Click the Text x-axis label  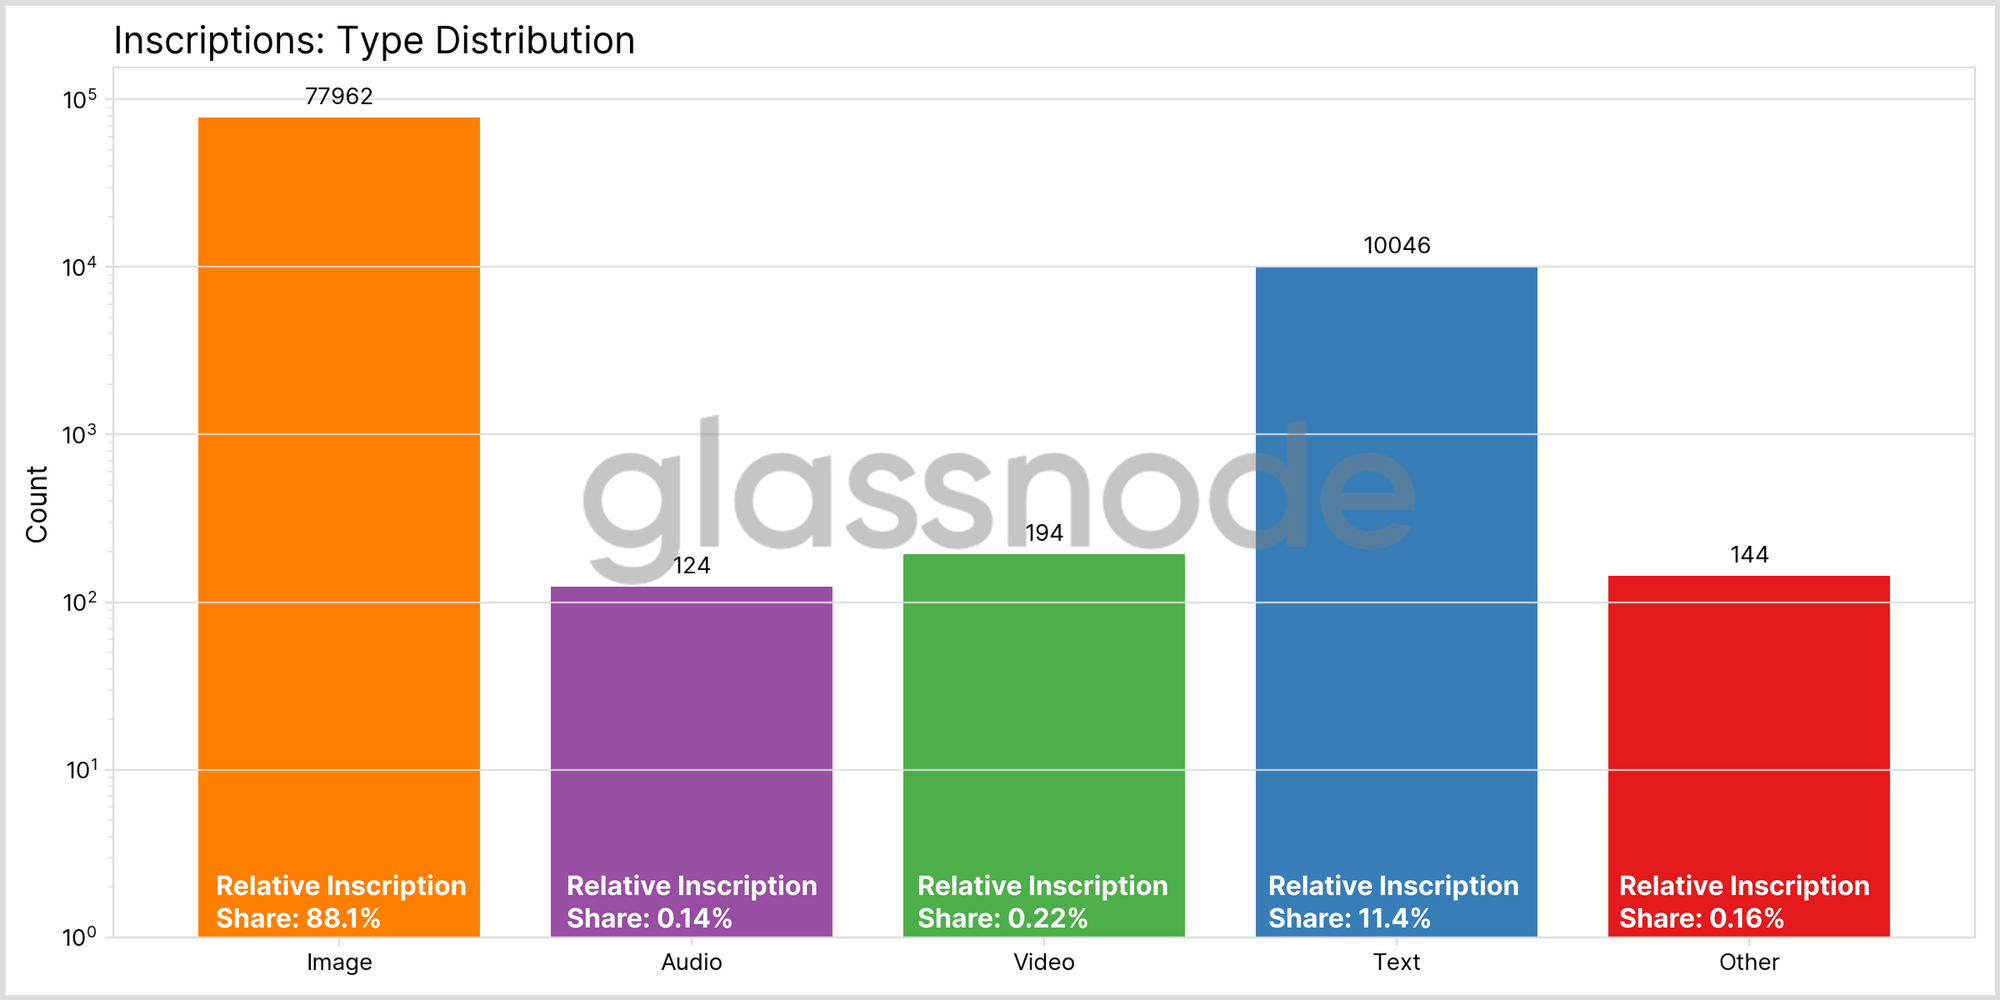pos(1396,962)
